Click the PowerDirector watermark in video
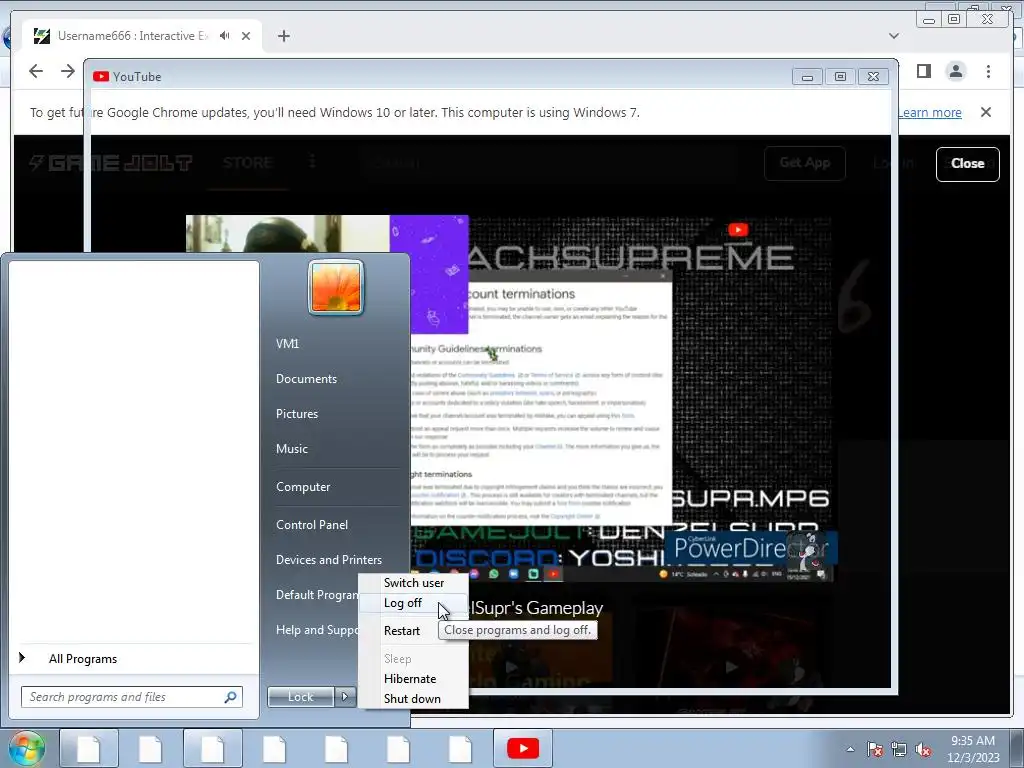1024x768 pixels. (750, 547)
